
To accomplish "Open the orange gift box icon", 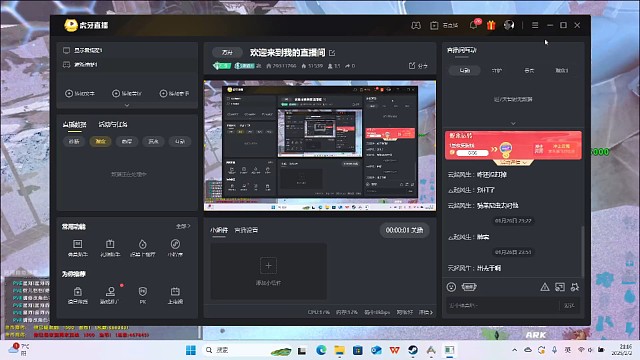I will 491,25.
